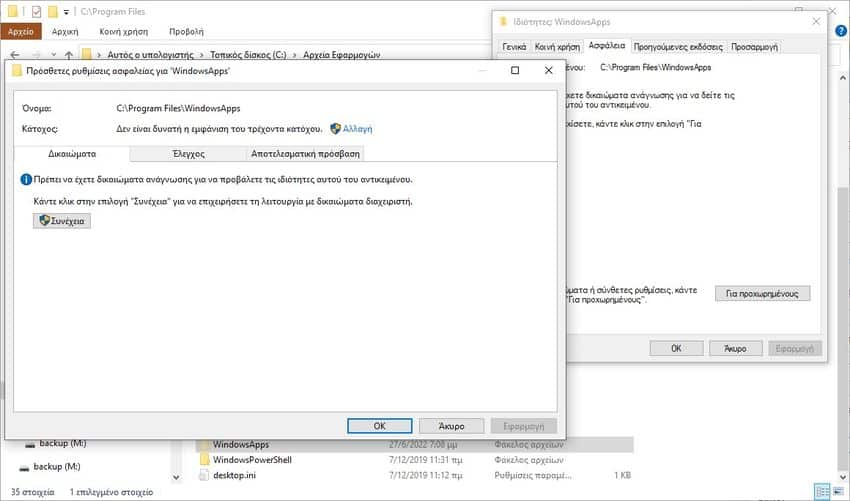Open the Κοινή χρήση ribbon tab

[x=124, y=31]
